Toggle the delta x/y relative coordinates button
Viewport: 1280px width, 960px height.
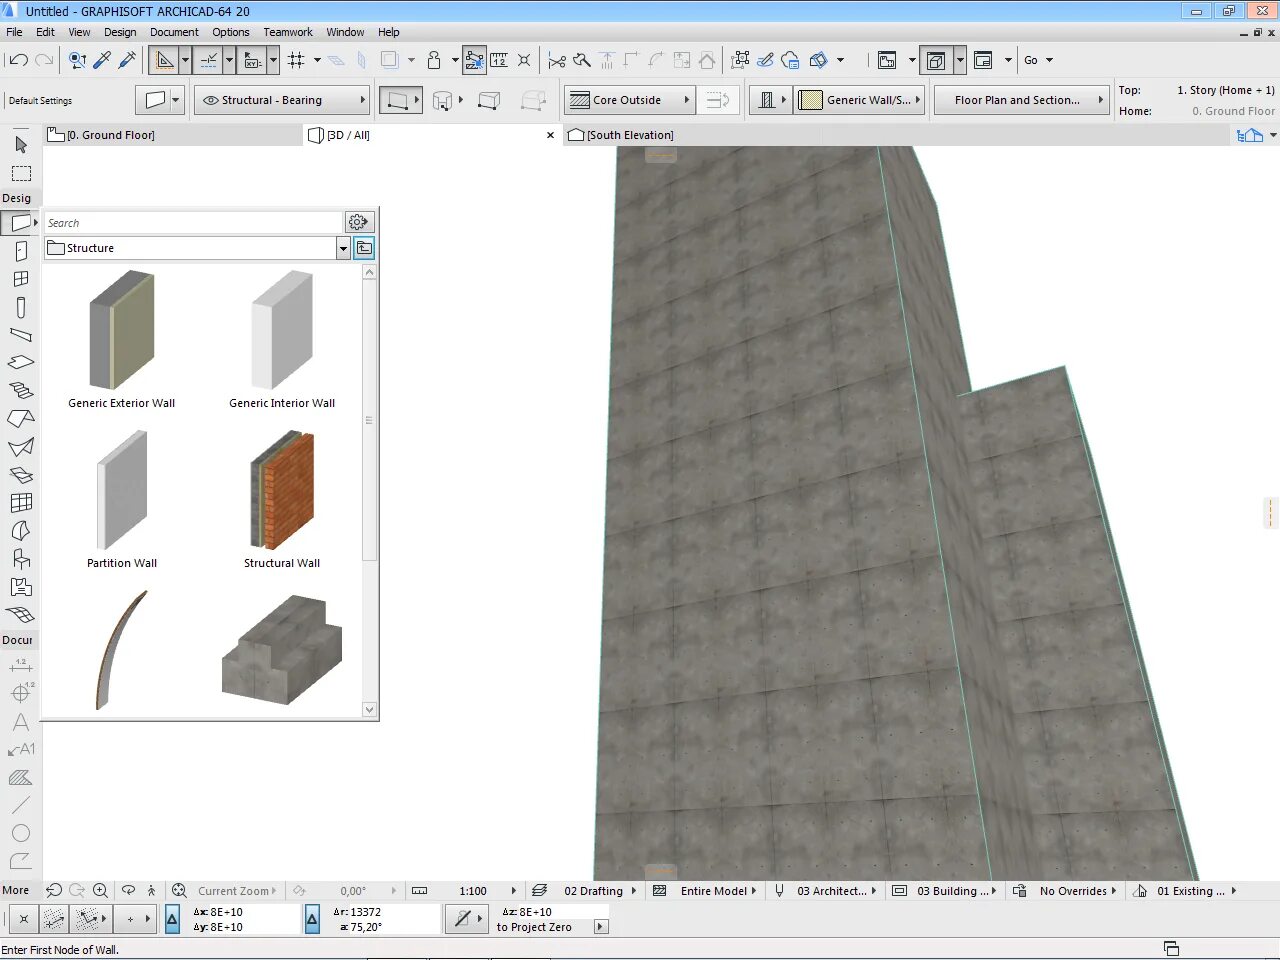(172, 919)
